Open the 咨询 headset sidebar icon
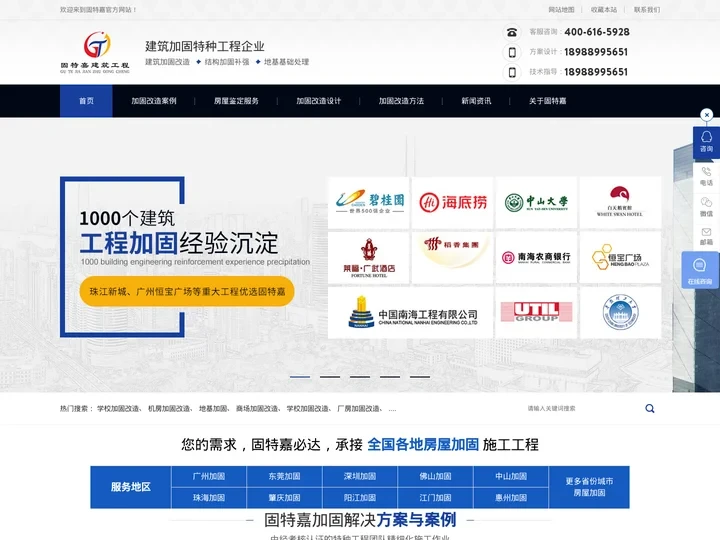 point(706,141)
